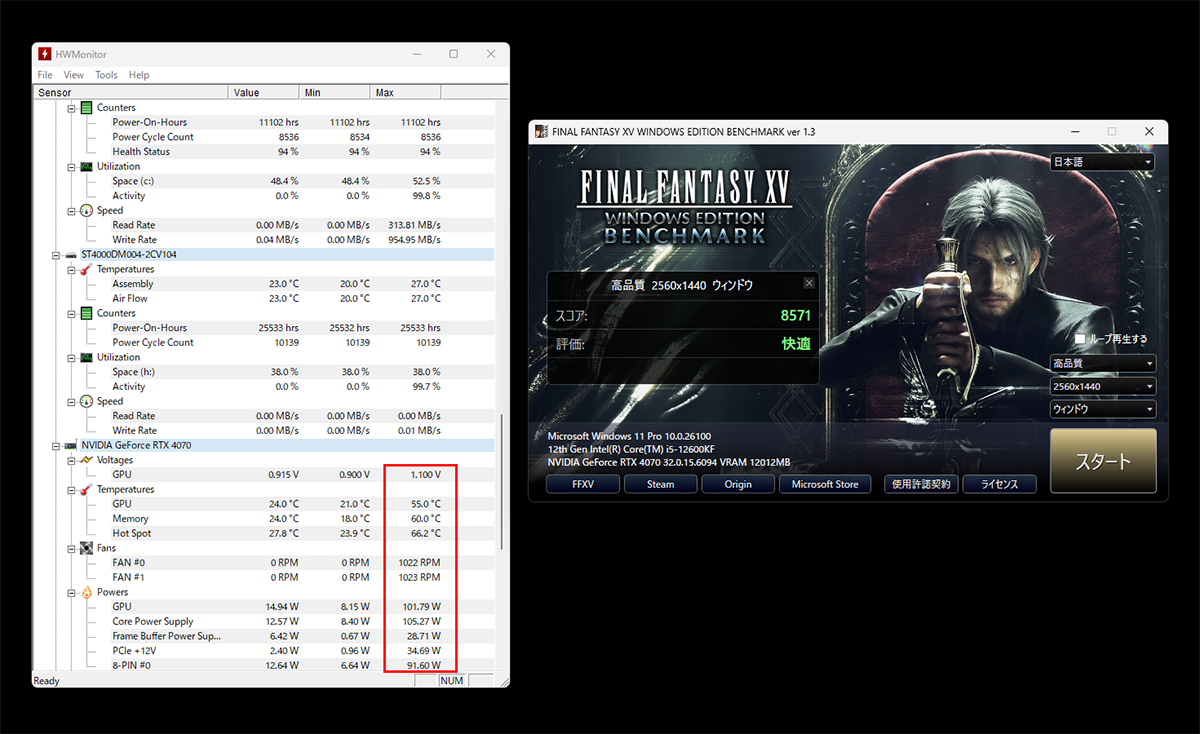Open the 使用許諾契約 license agreement button

[x=922, y=484]
